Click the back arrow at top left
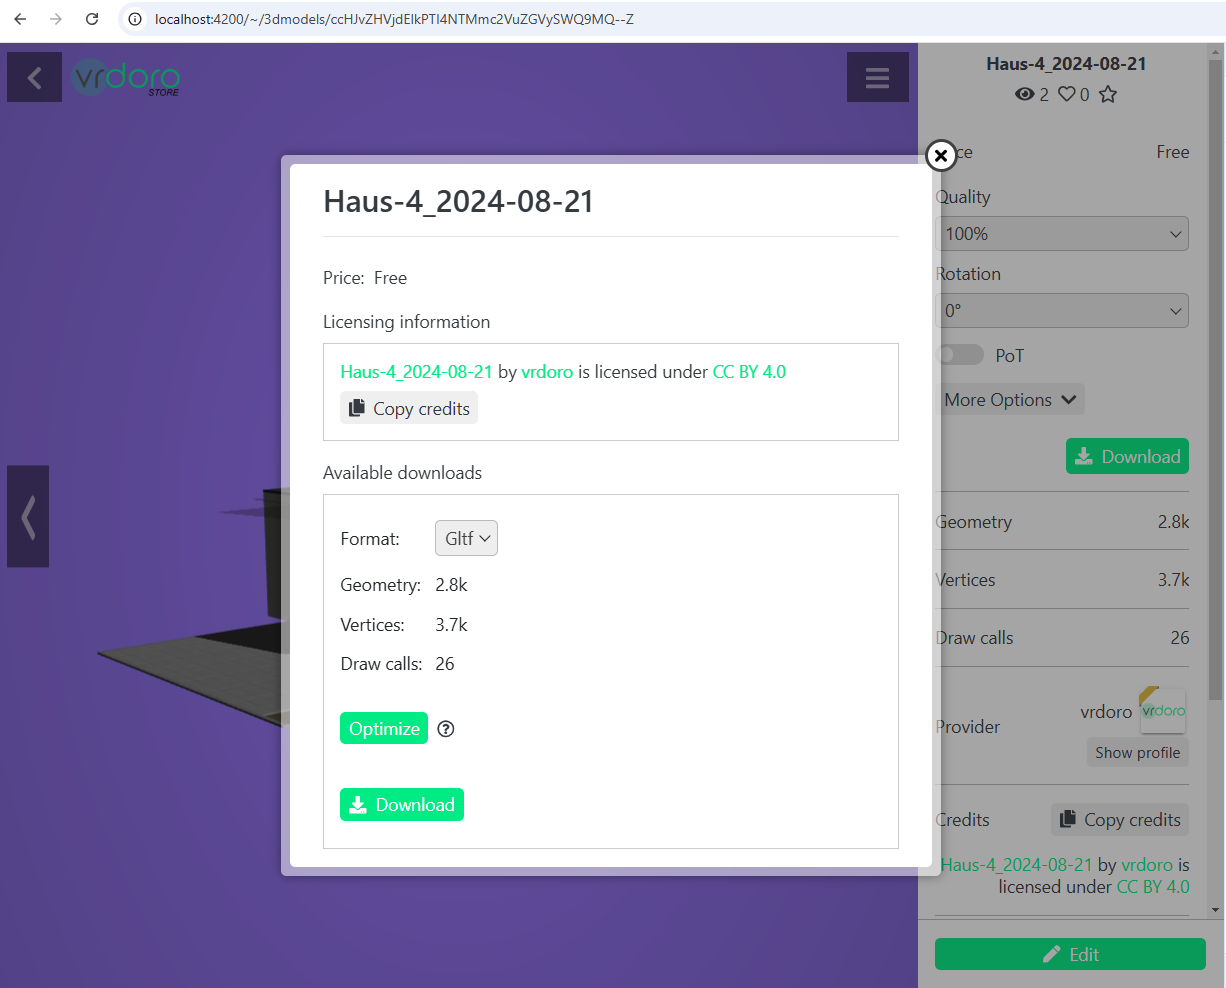Image resolution: width=1226 pixels, height=988 pixels. 35,78
